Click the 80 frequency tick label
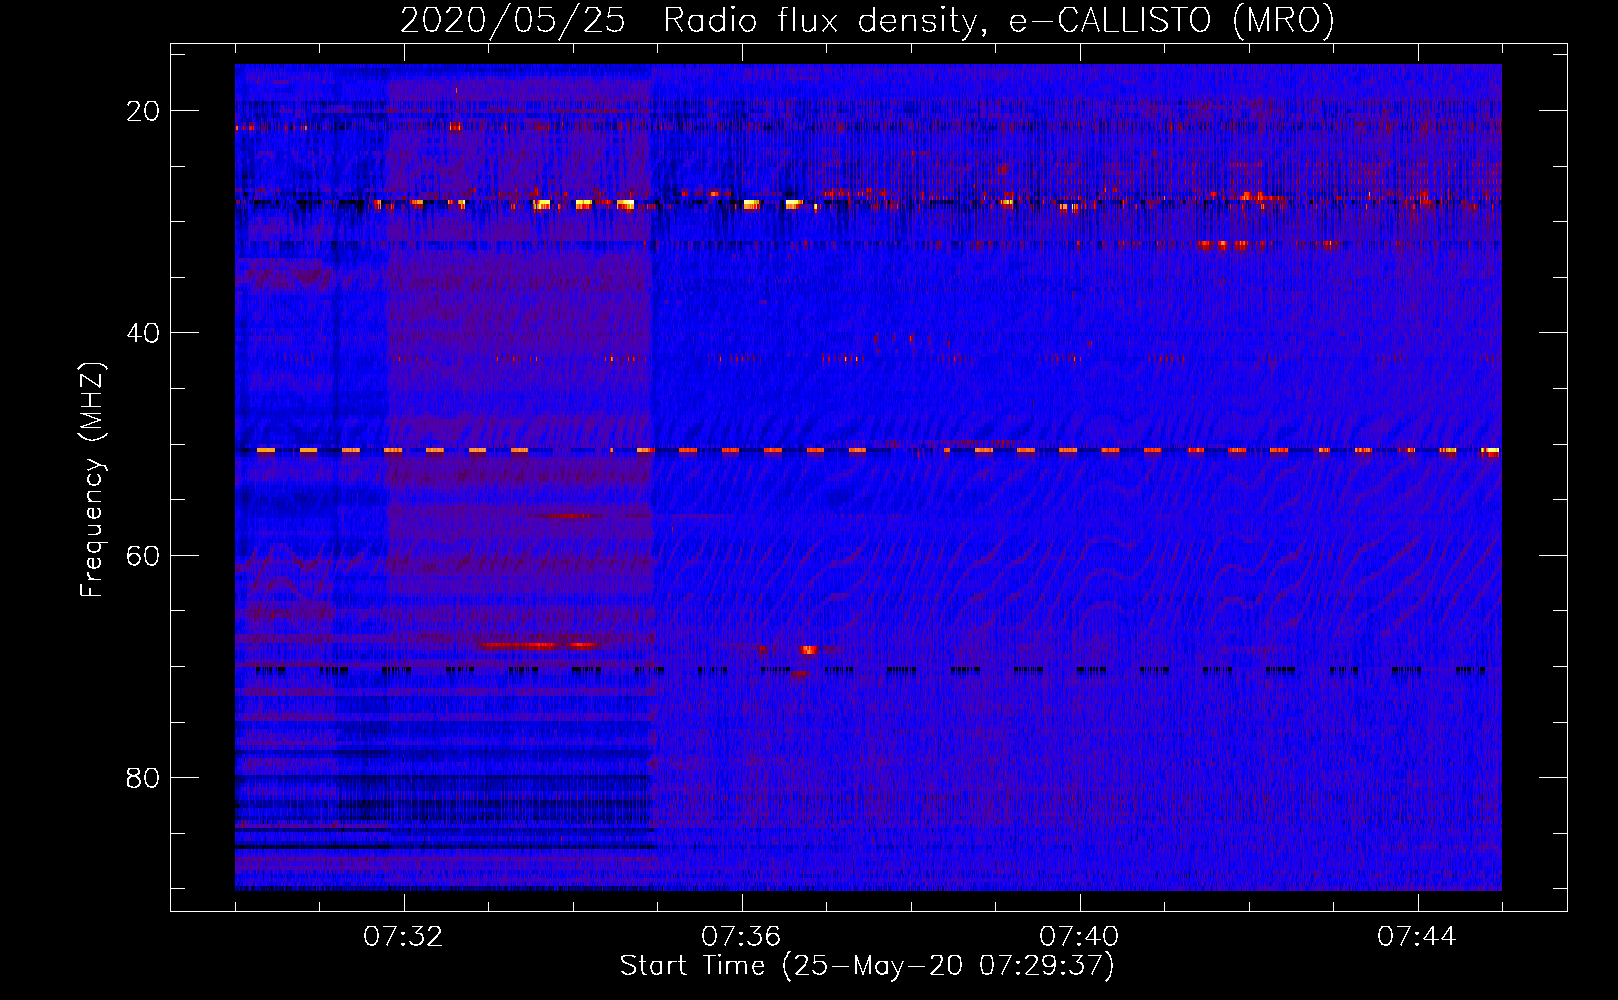The image size is (1618, 1000). (x=143, y=777)
